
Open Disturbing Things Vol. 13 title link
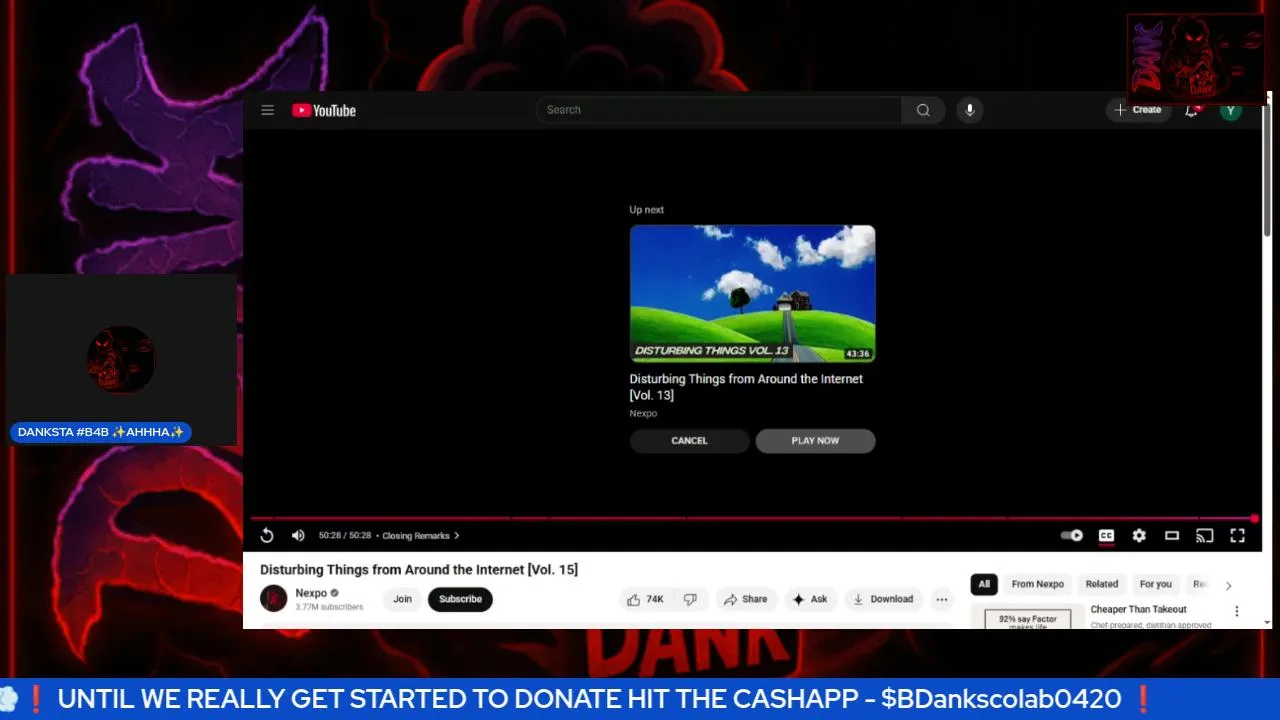(746, 387)
